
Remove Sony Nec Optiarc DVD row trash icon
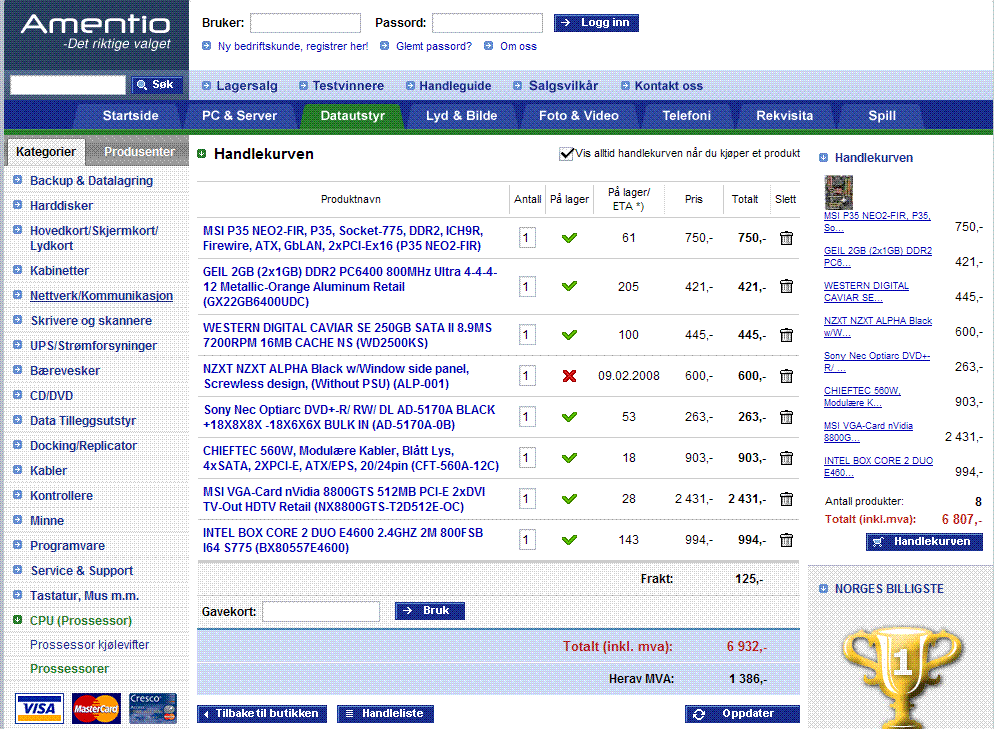pyautogui.click(x=786, y=417)
